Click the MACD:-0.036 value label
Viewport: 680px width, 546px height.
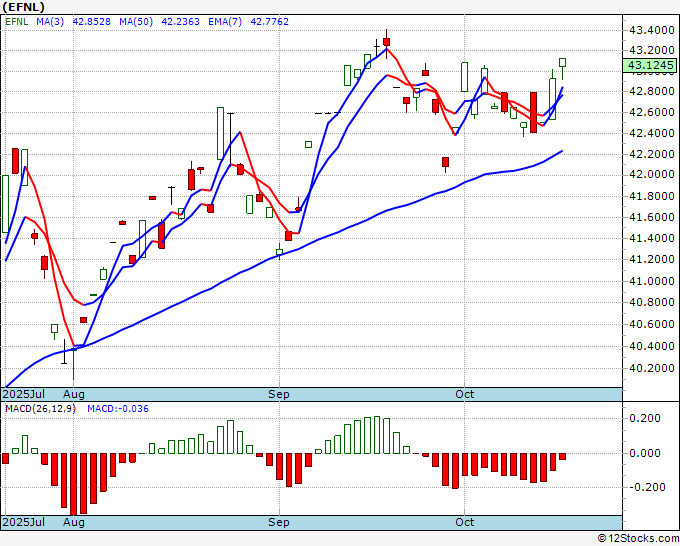tap(118, 409)
